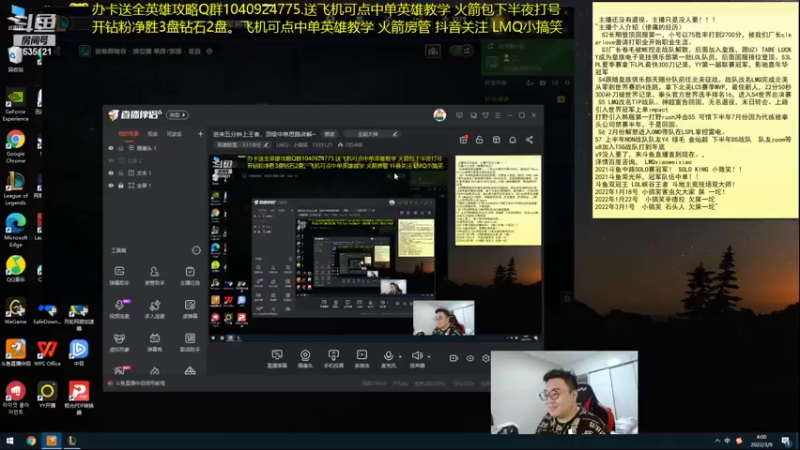Expand the mode pill next to app logo
800x450 pixels.
(x=177, y=115)
